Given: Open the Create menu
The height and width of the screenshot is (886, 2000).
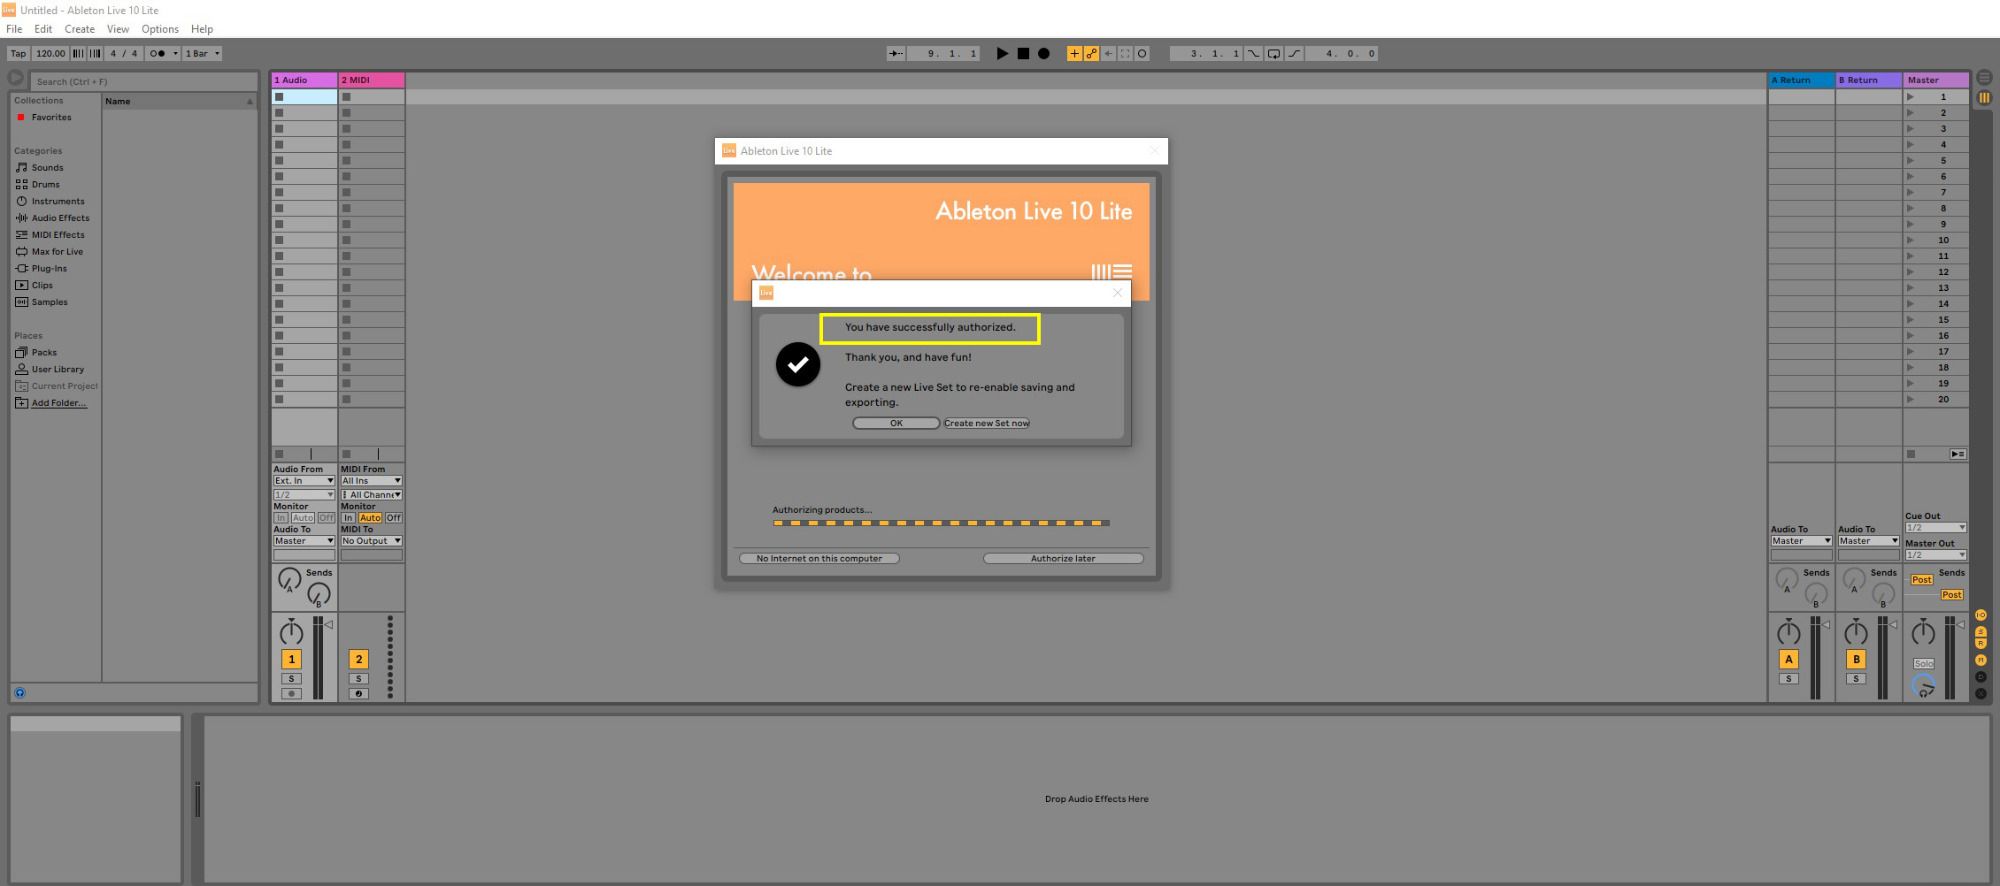Looking at the screenshot, I should pos(79,29).
